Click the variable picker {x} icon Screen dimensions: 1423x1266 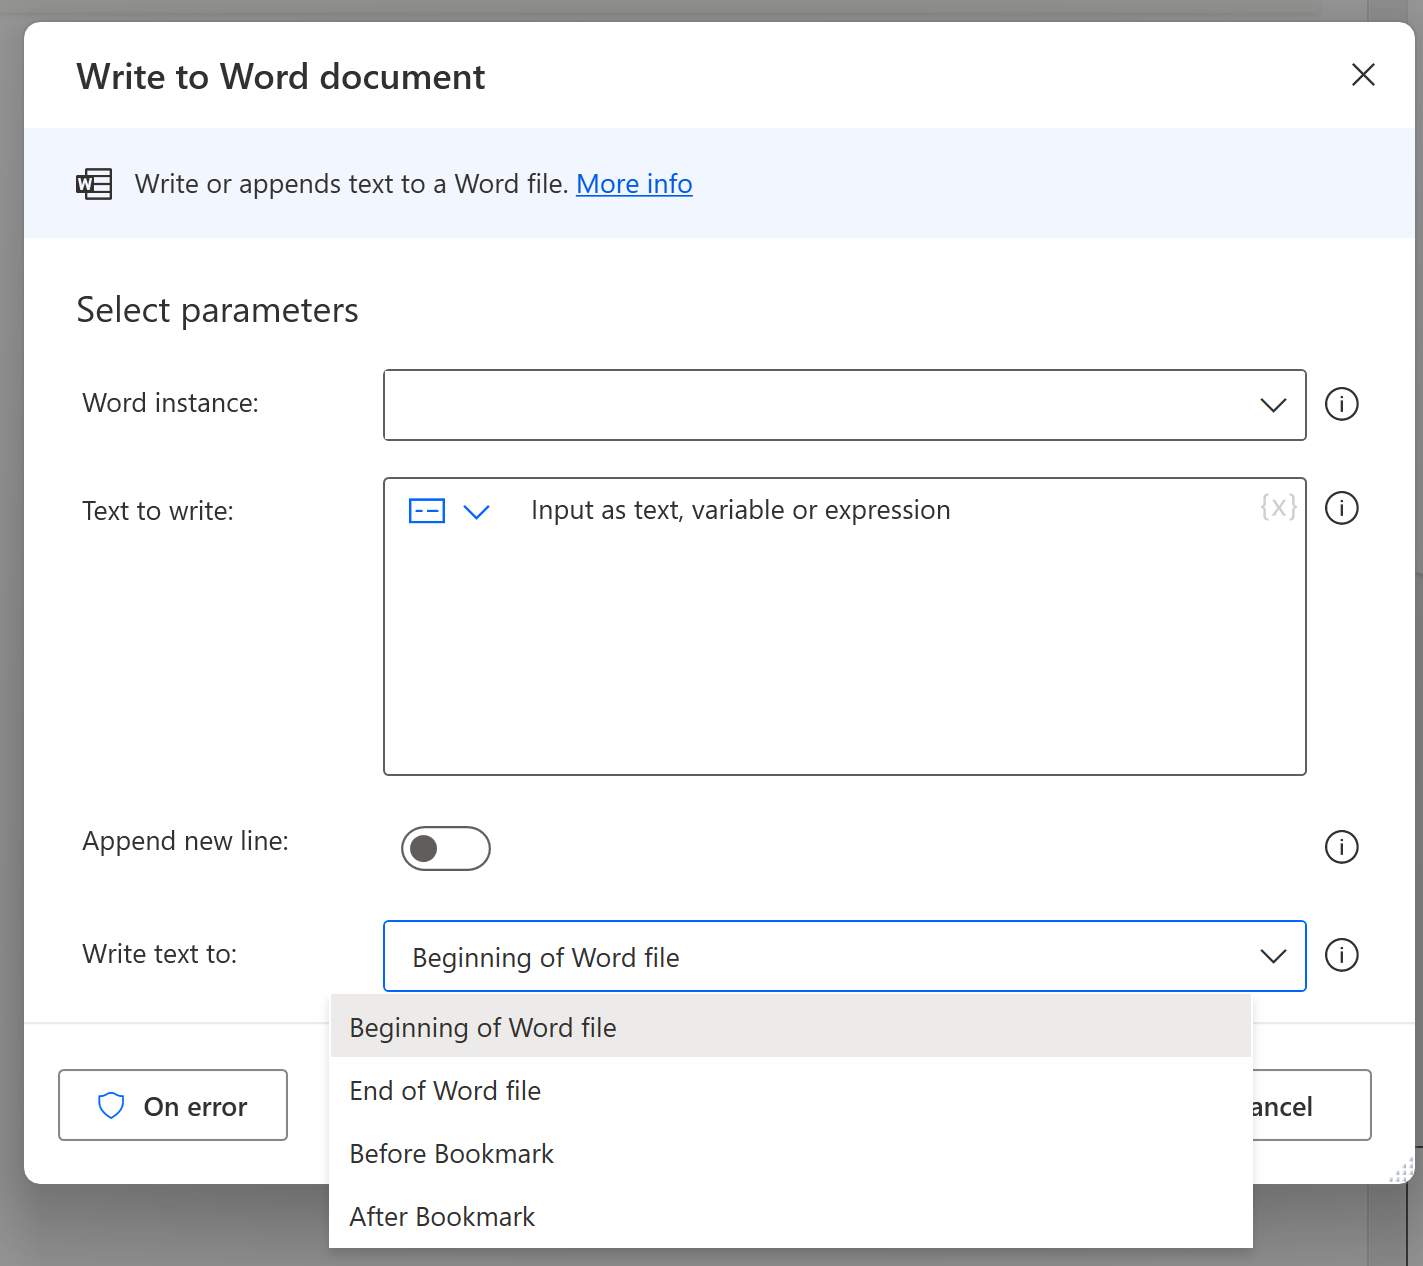1278,507
